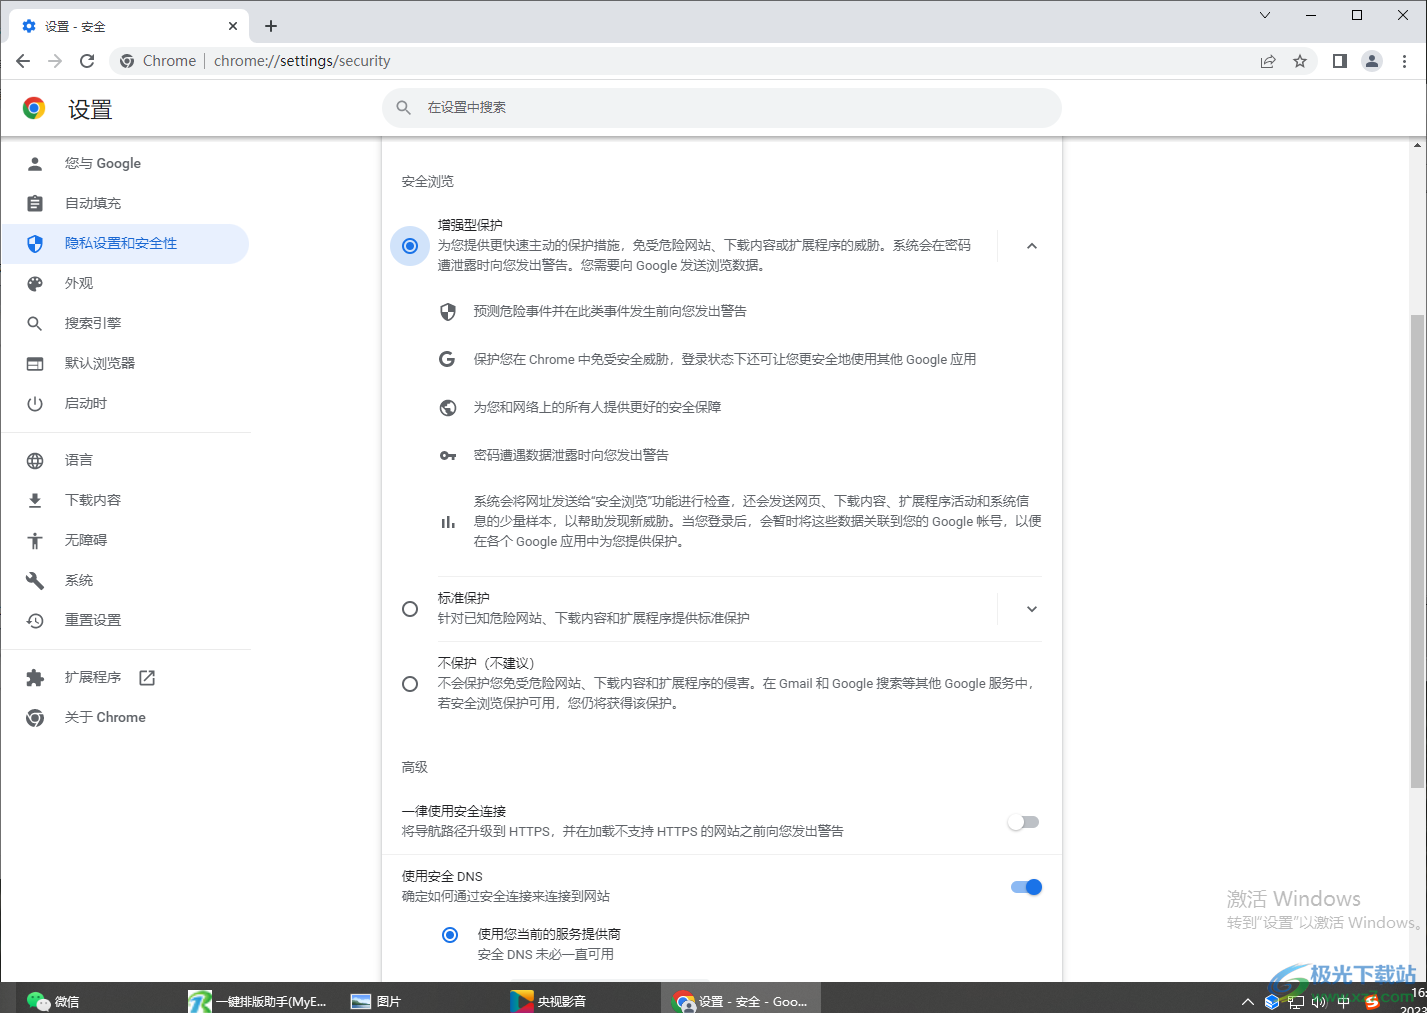Click the 高级 section heading

(x=415, y=768)
